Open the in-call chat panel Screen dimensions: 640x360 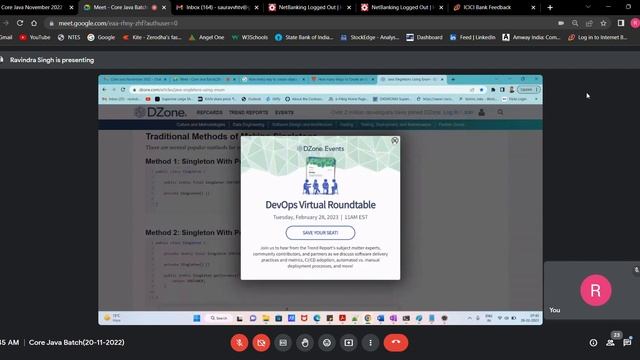click(x=627, y=343)
